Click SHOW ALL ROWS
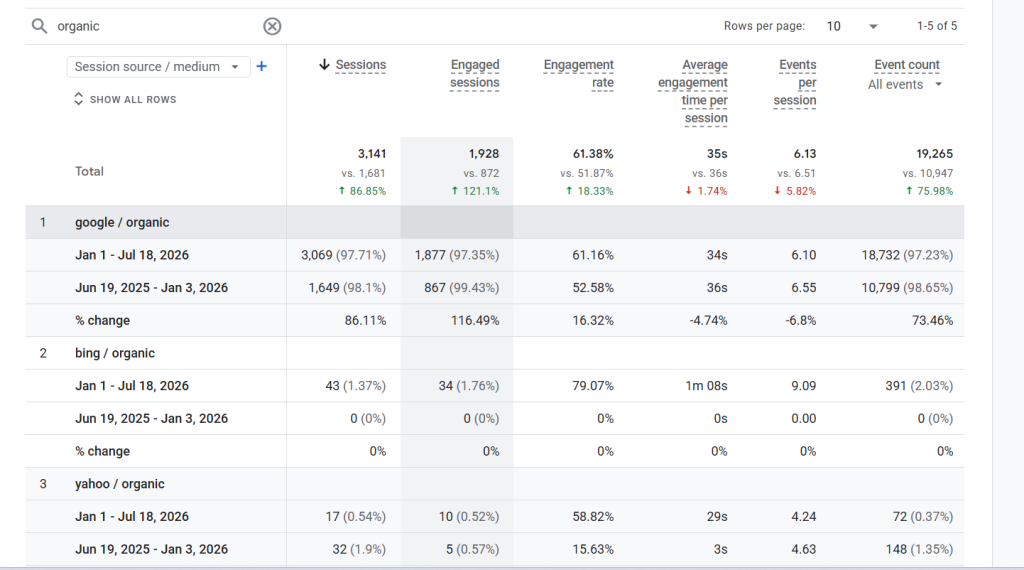The width and height of the screenshot is (1024, 570). click(125, 99)
